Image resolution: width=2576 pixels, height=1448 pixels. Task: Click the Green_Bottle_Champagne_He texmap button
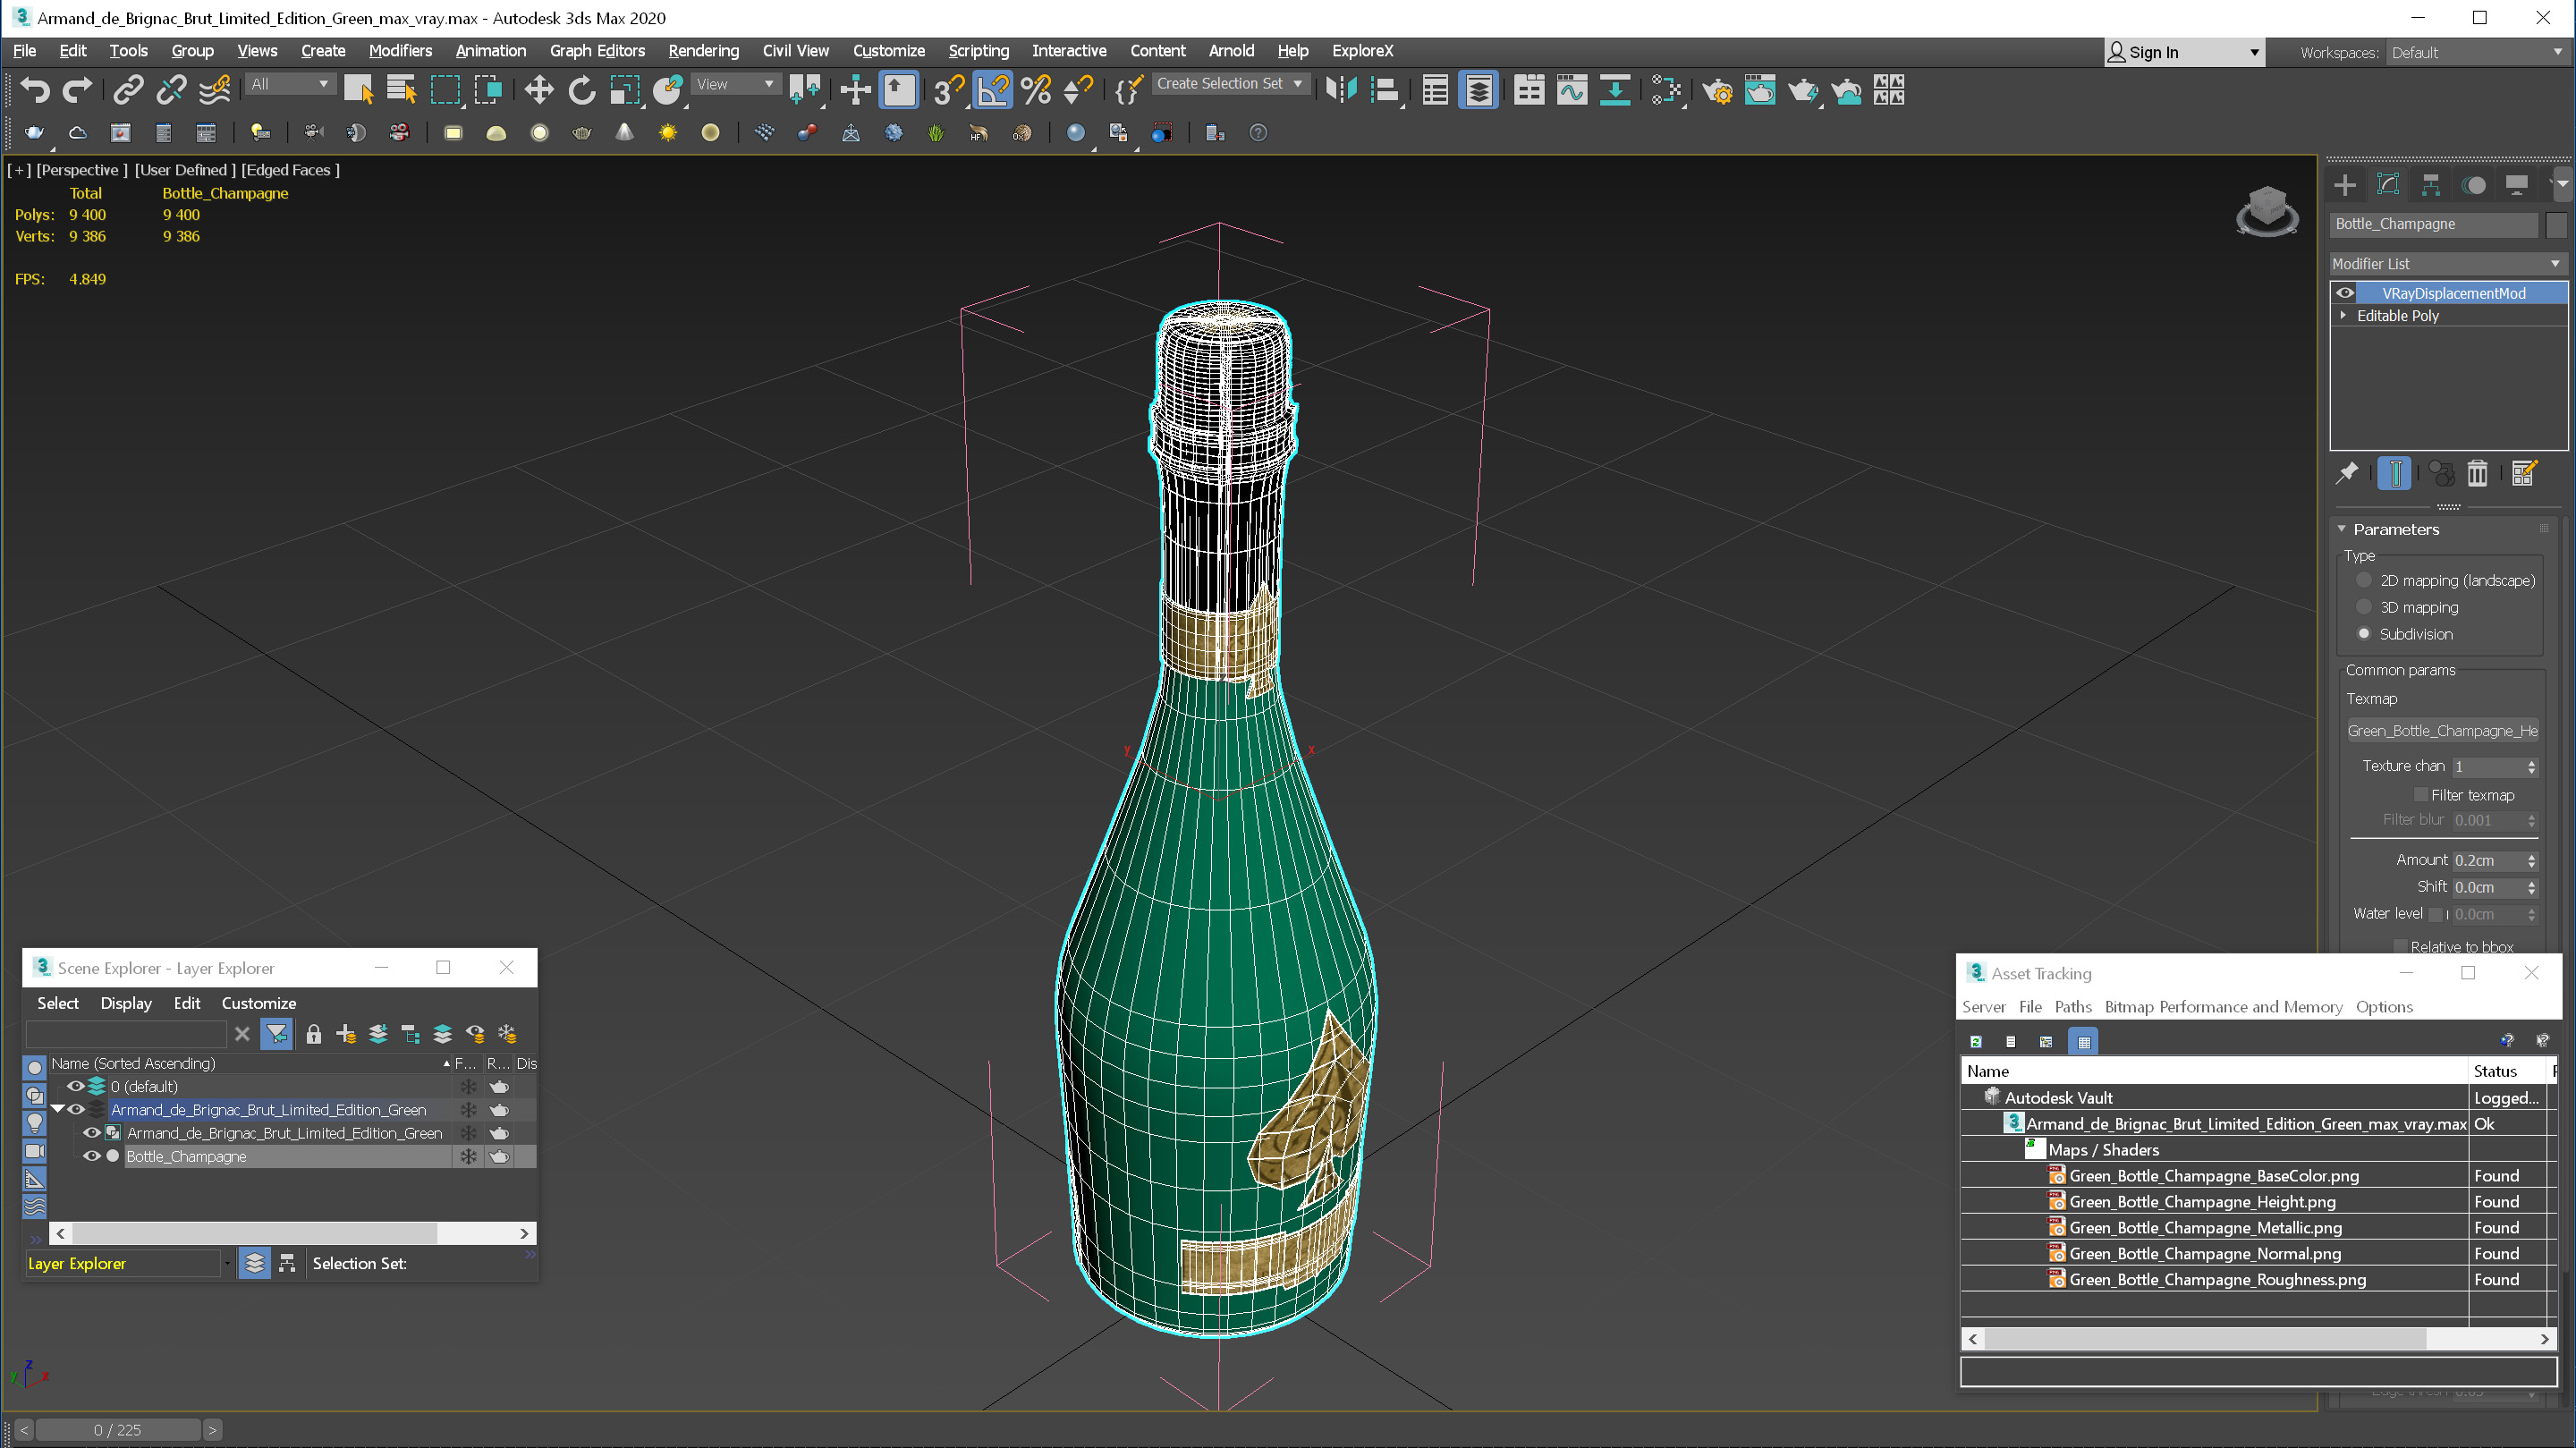[x=2443, y=731]
